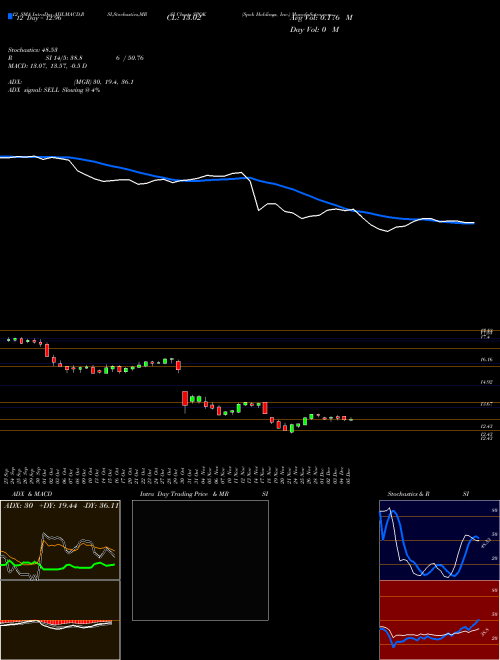
Task: Click 'Intra Day Trading Price & MR' title
Action: [184, 494]
